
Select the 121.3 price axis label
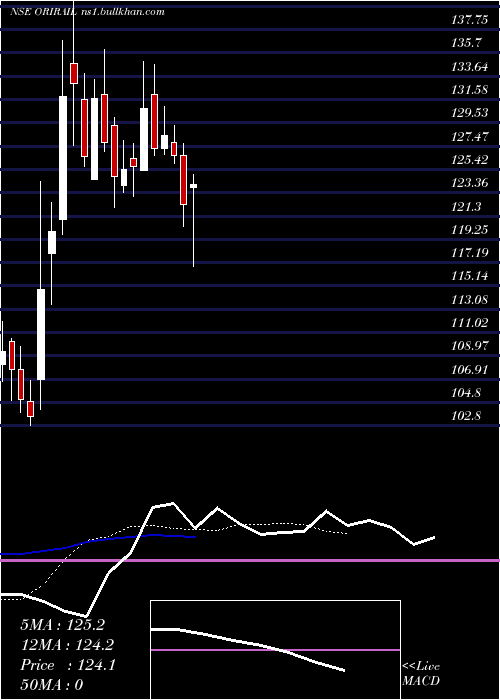pyautogui.click(x=467, y=206)
